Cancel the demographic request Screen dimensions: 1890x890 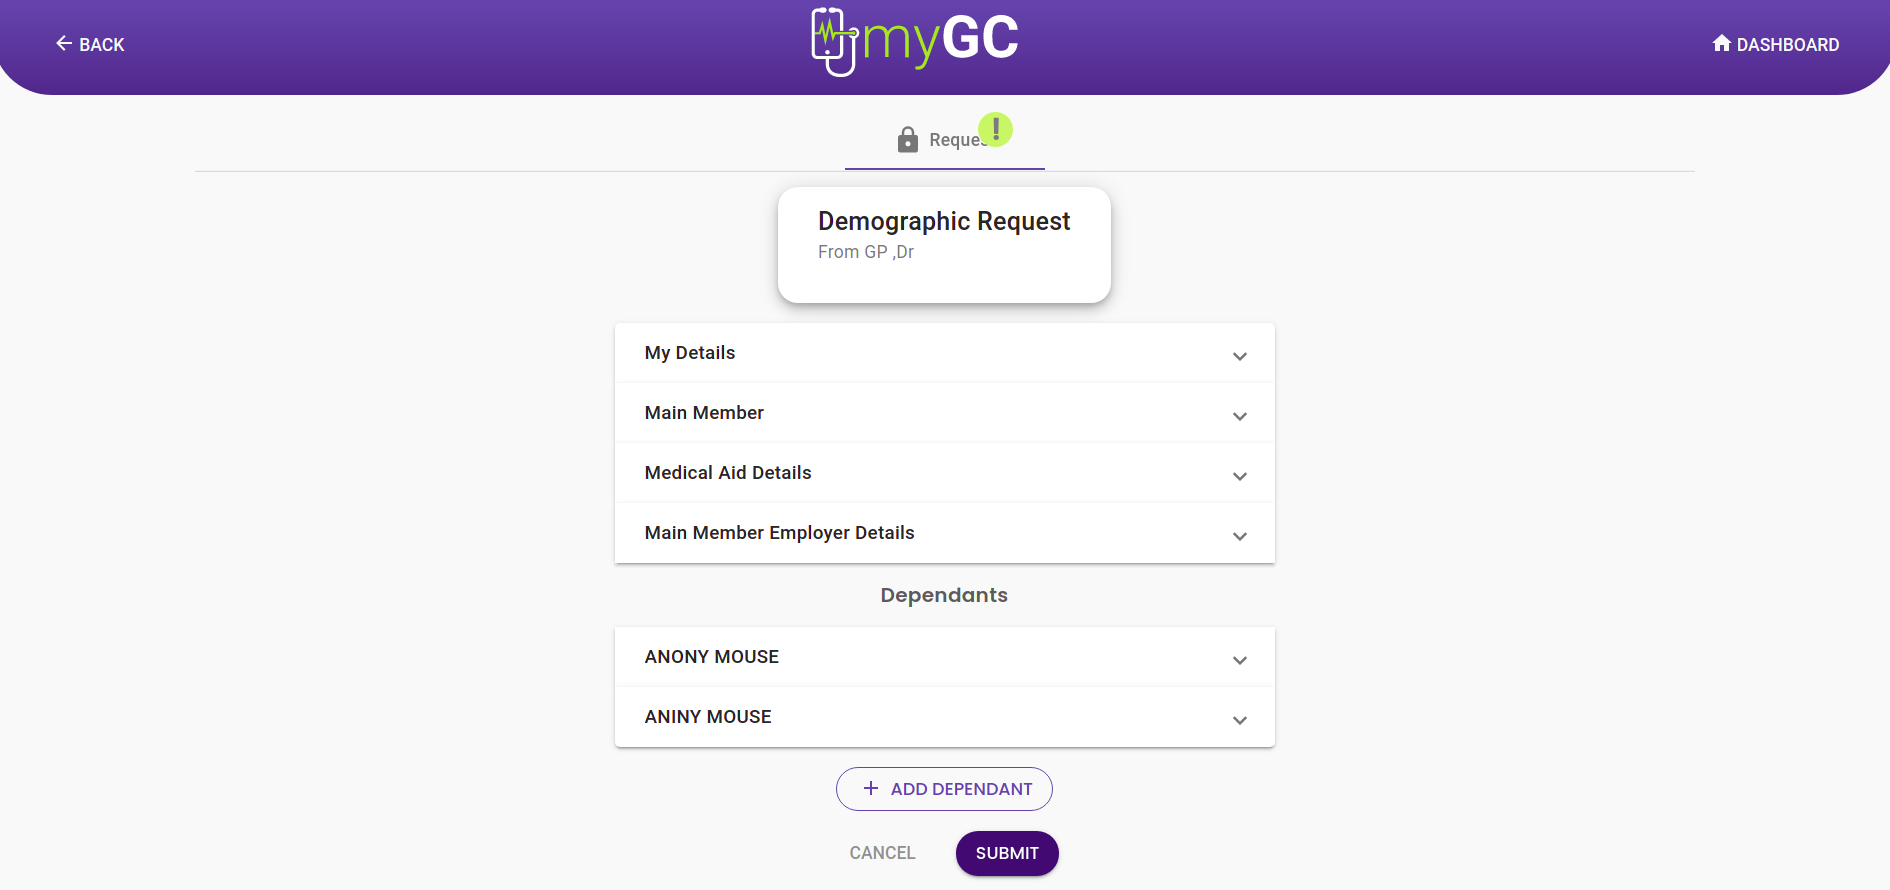[x=882, y=853]
